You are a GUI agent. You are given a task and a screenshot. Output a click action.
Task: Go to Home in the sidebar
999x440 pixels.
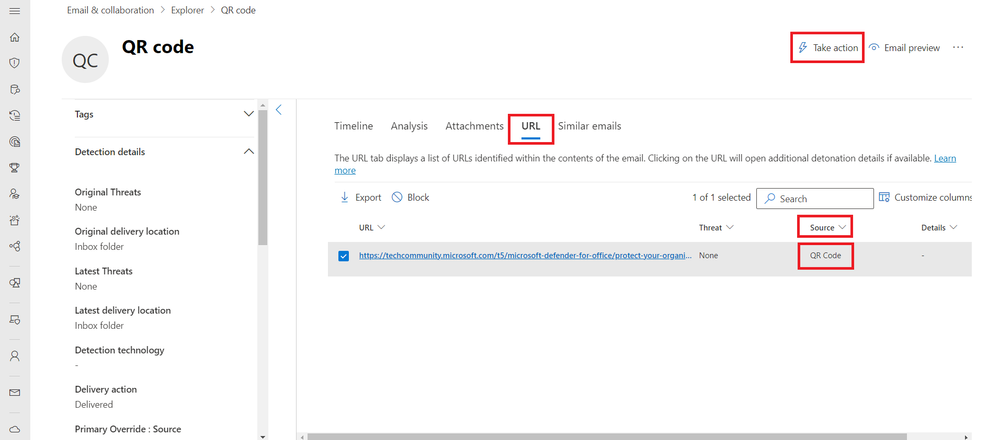(15, 37)
